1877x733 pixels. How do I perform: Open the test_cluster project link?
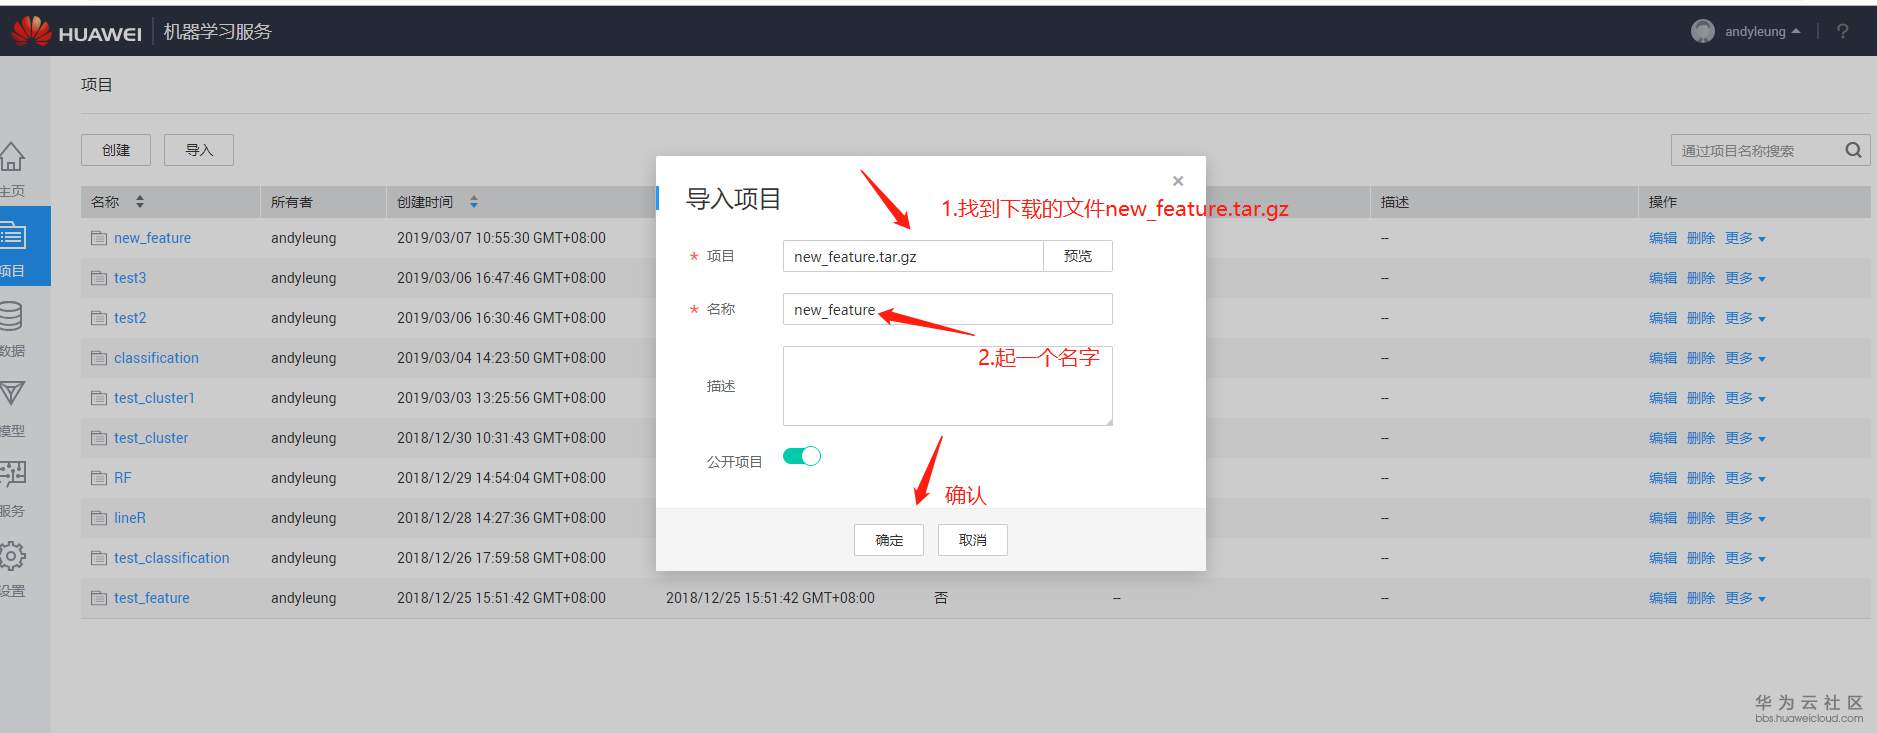click(x=151, y=438)
